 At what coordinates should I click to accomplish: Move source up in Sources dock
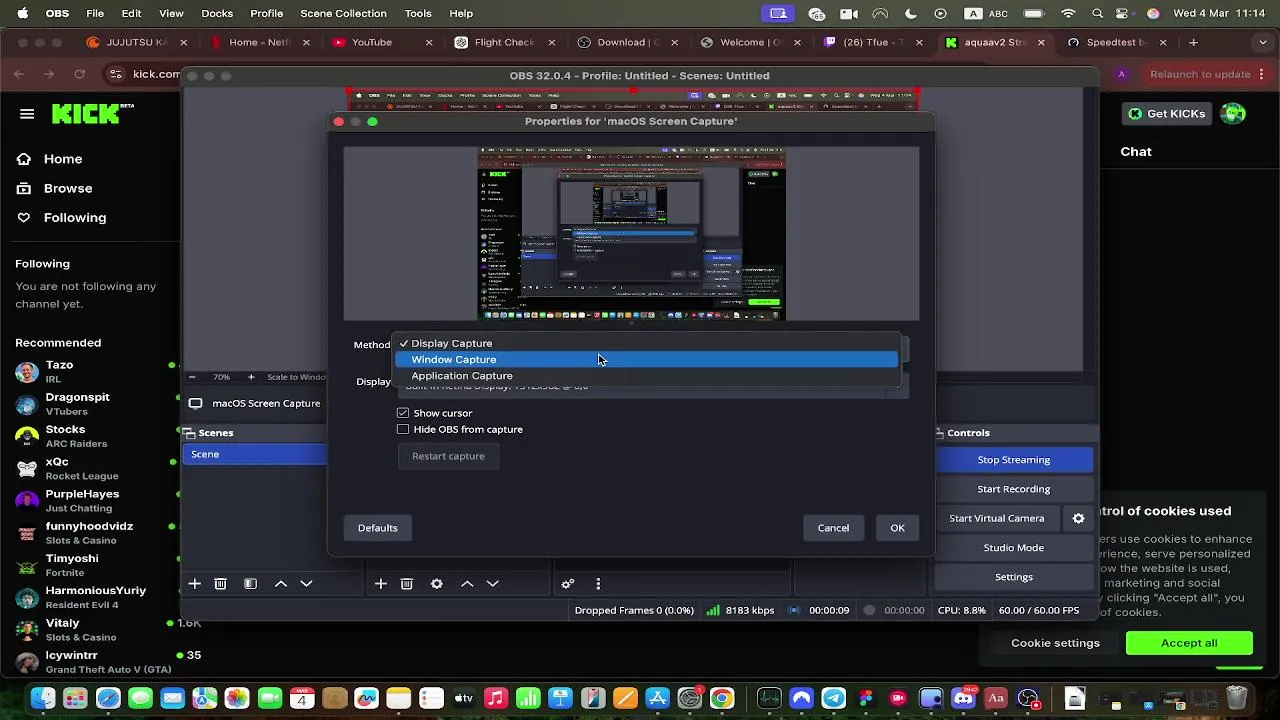click(467, 584)
